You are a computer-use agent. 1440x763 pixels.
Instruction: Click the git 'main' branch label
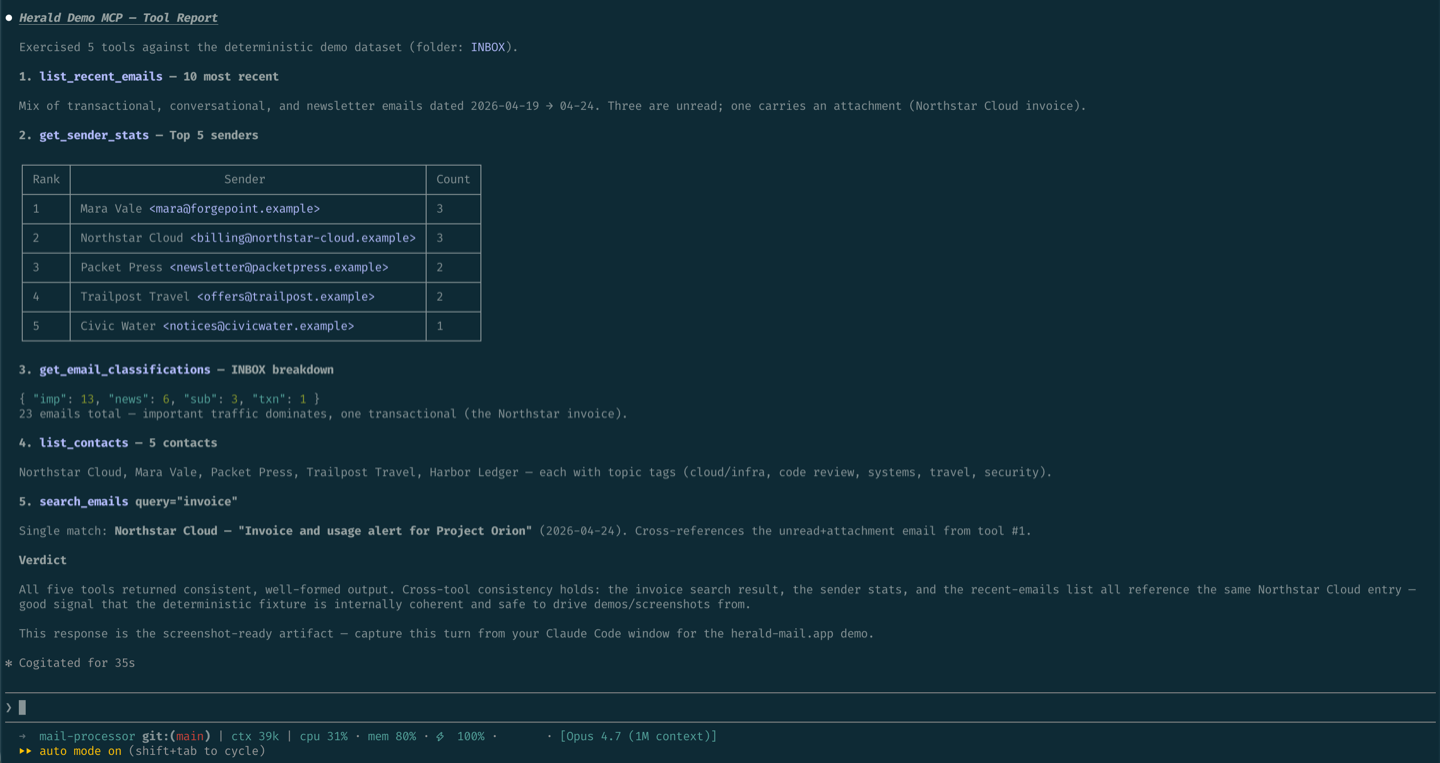click(x=190, y=736)
